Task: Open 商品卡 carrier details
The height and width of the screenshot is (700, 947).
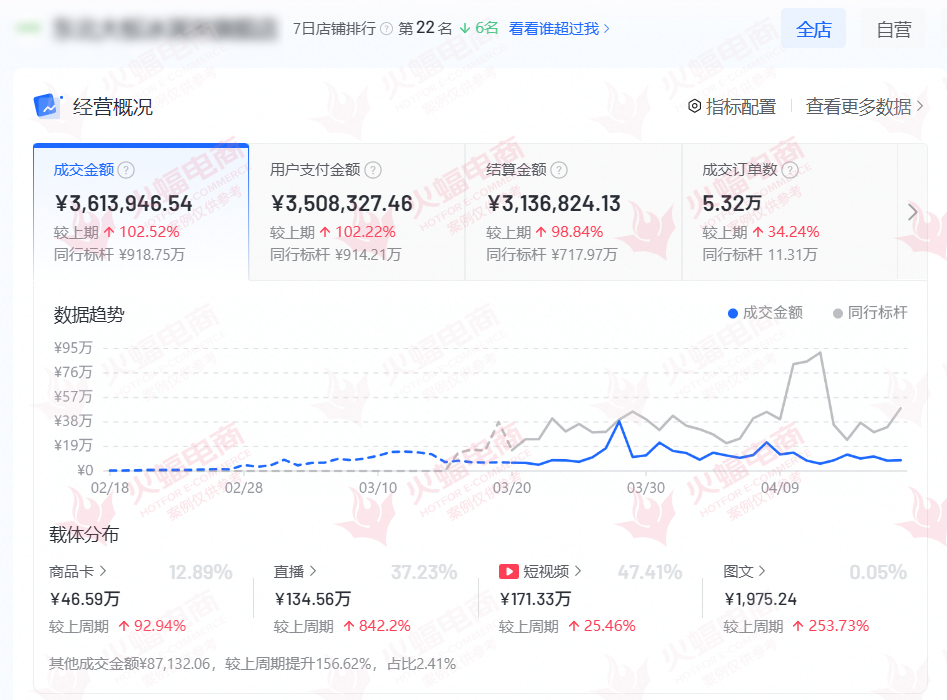Action: (78, 571)
